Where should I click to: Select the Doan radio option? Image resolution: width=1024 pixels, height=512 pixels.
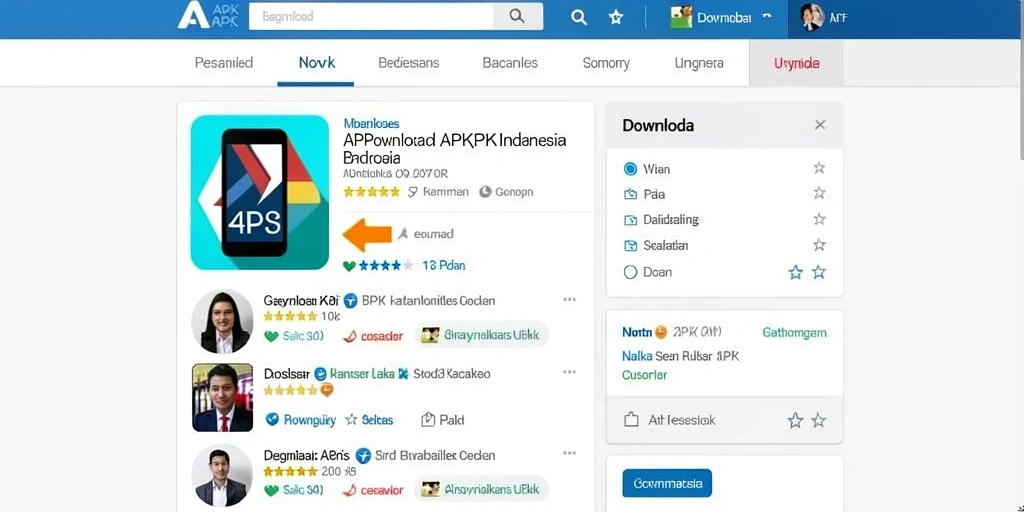coord(630,272)
